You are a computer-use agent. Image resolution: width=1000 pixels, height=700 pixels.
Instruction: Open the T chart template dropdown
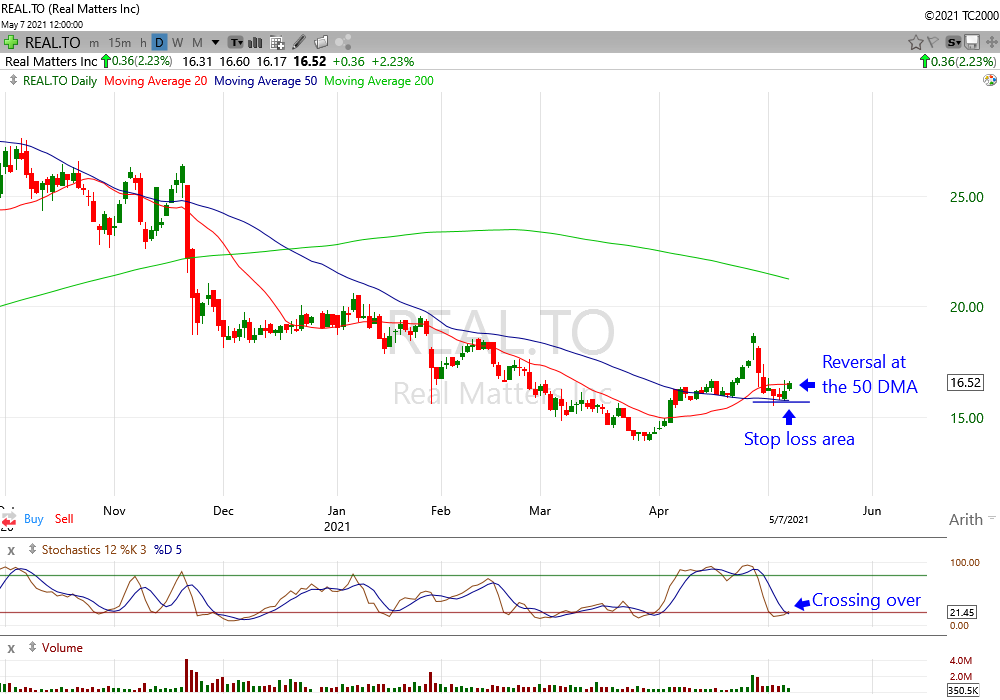point(236,43)
